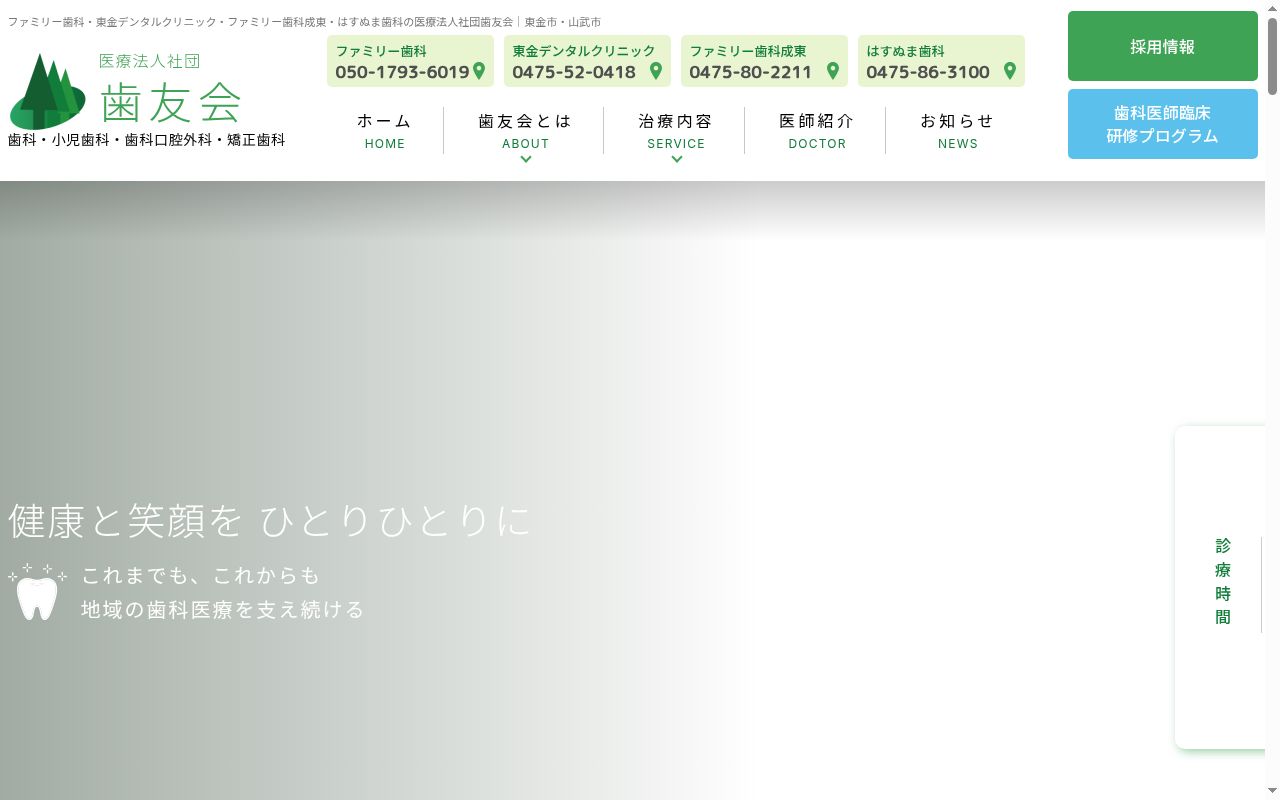Select text これまでも、これからも

tap(201, 575)
